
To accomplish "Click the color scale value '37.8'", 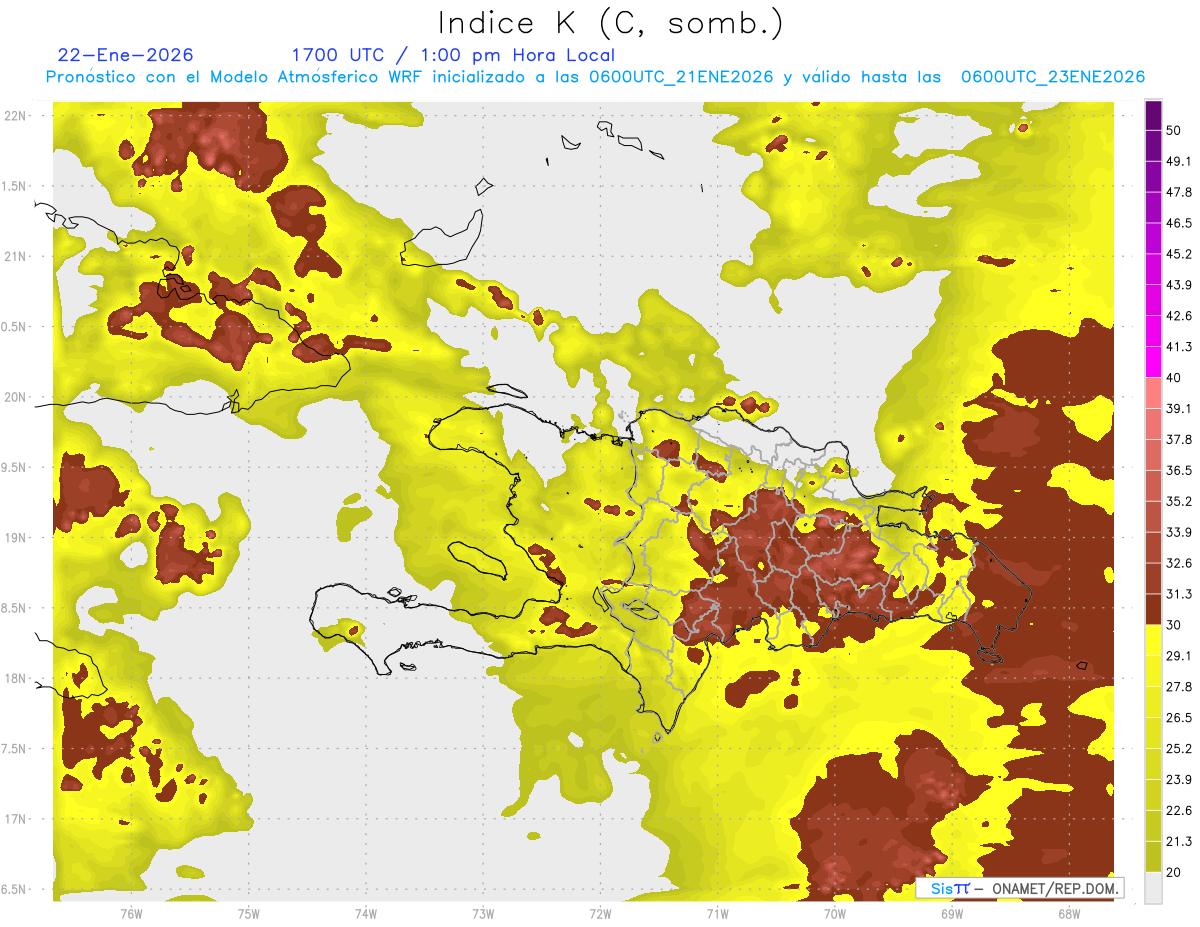I will [1180, 440].
